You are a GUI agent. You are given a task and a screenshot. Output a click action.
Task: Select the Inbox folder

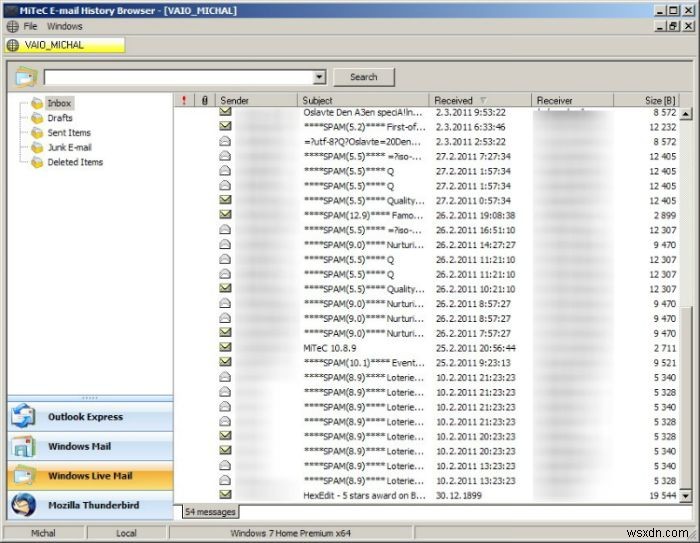(59, 103)
